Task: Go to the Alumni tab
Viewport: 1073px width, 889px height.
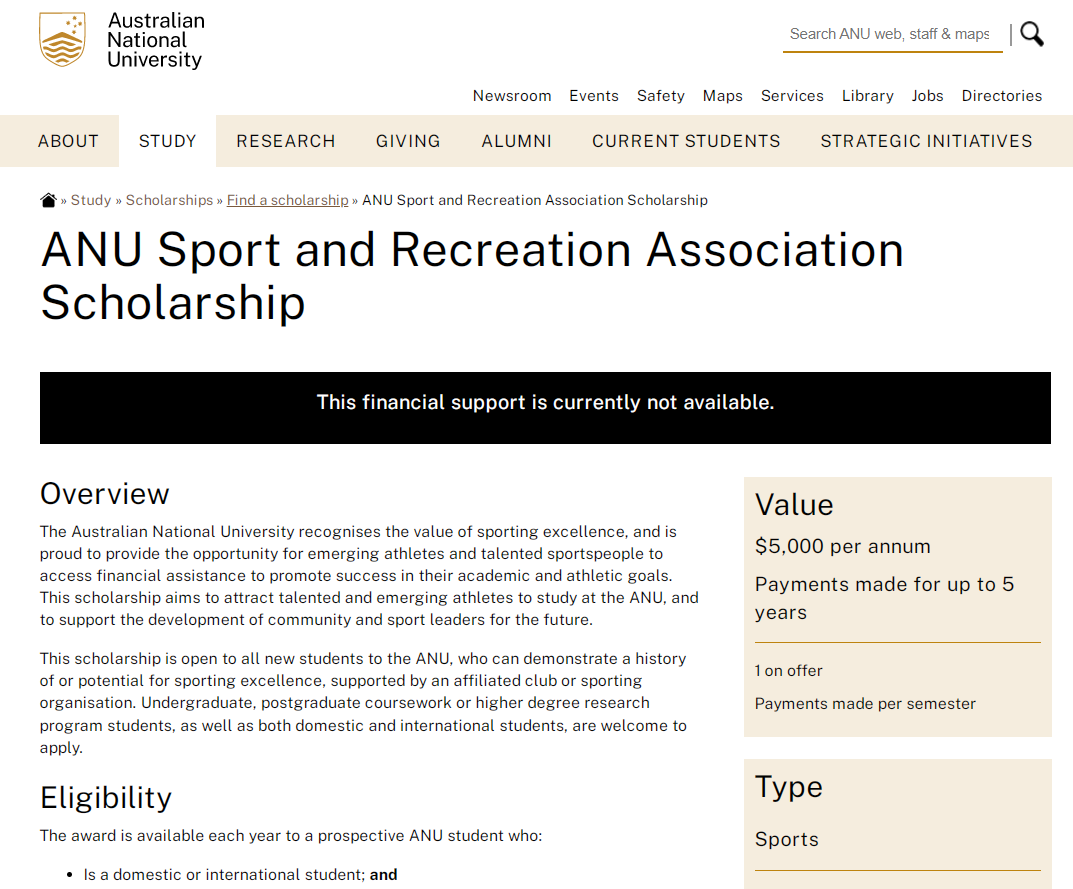Action: coord(517,141)
